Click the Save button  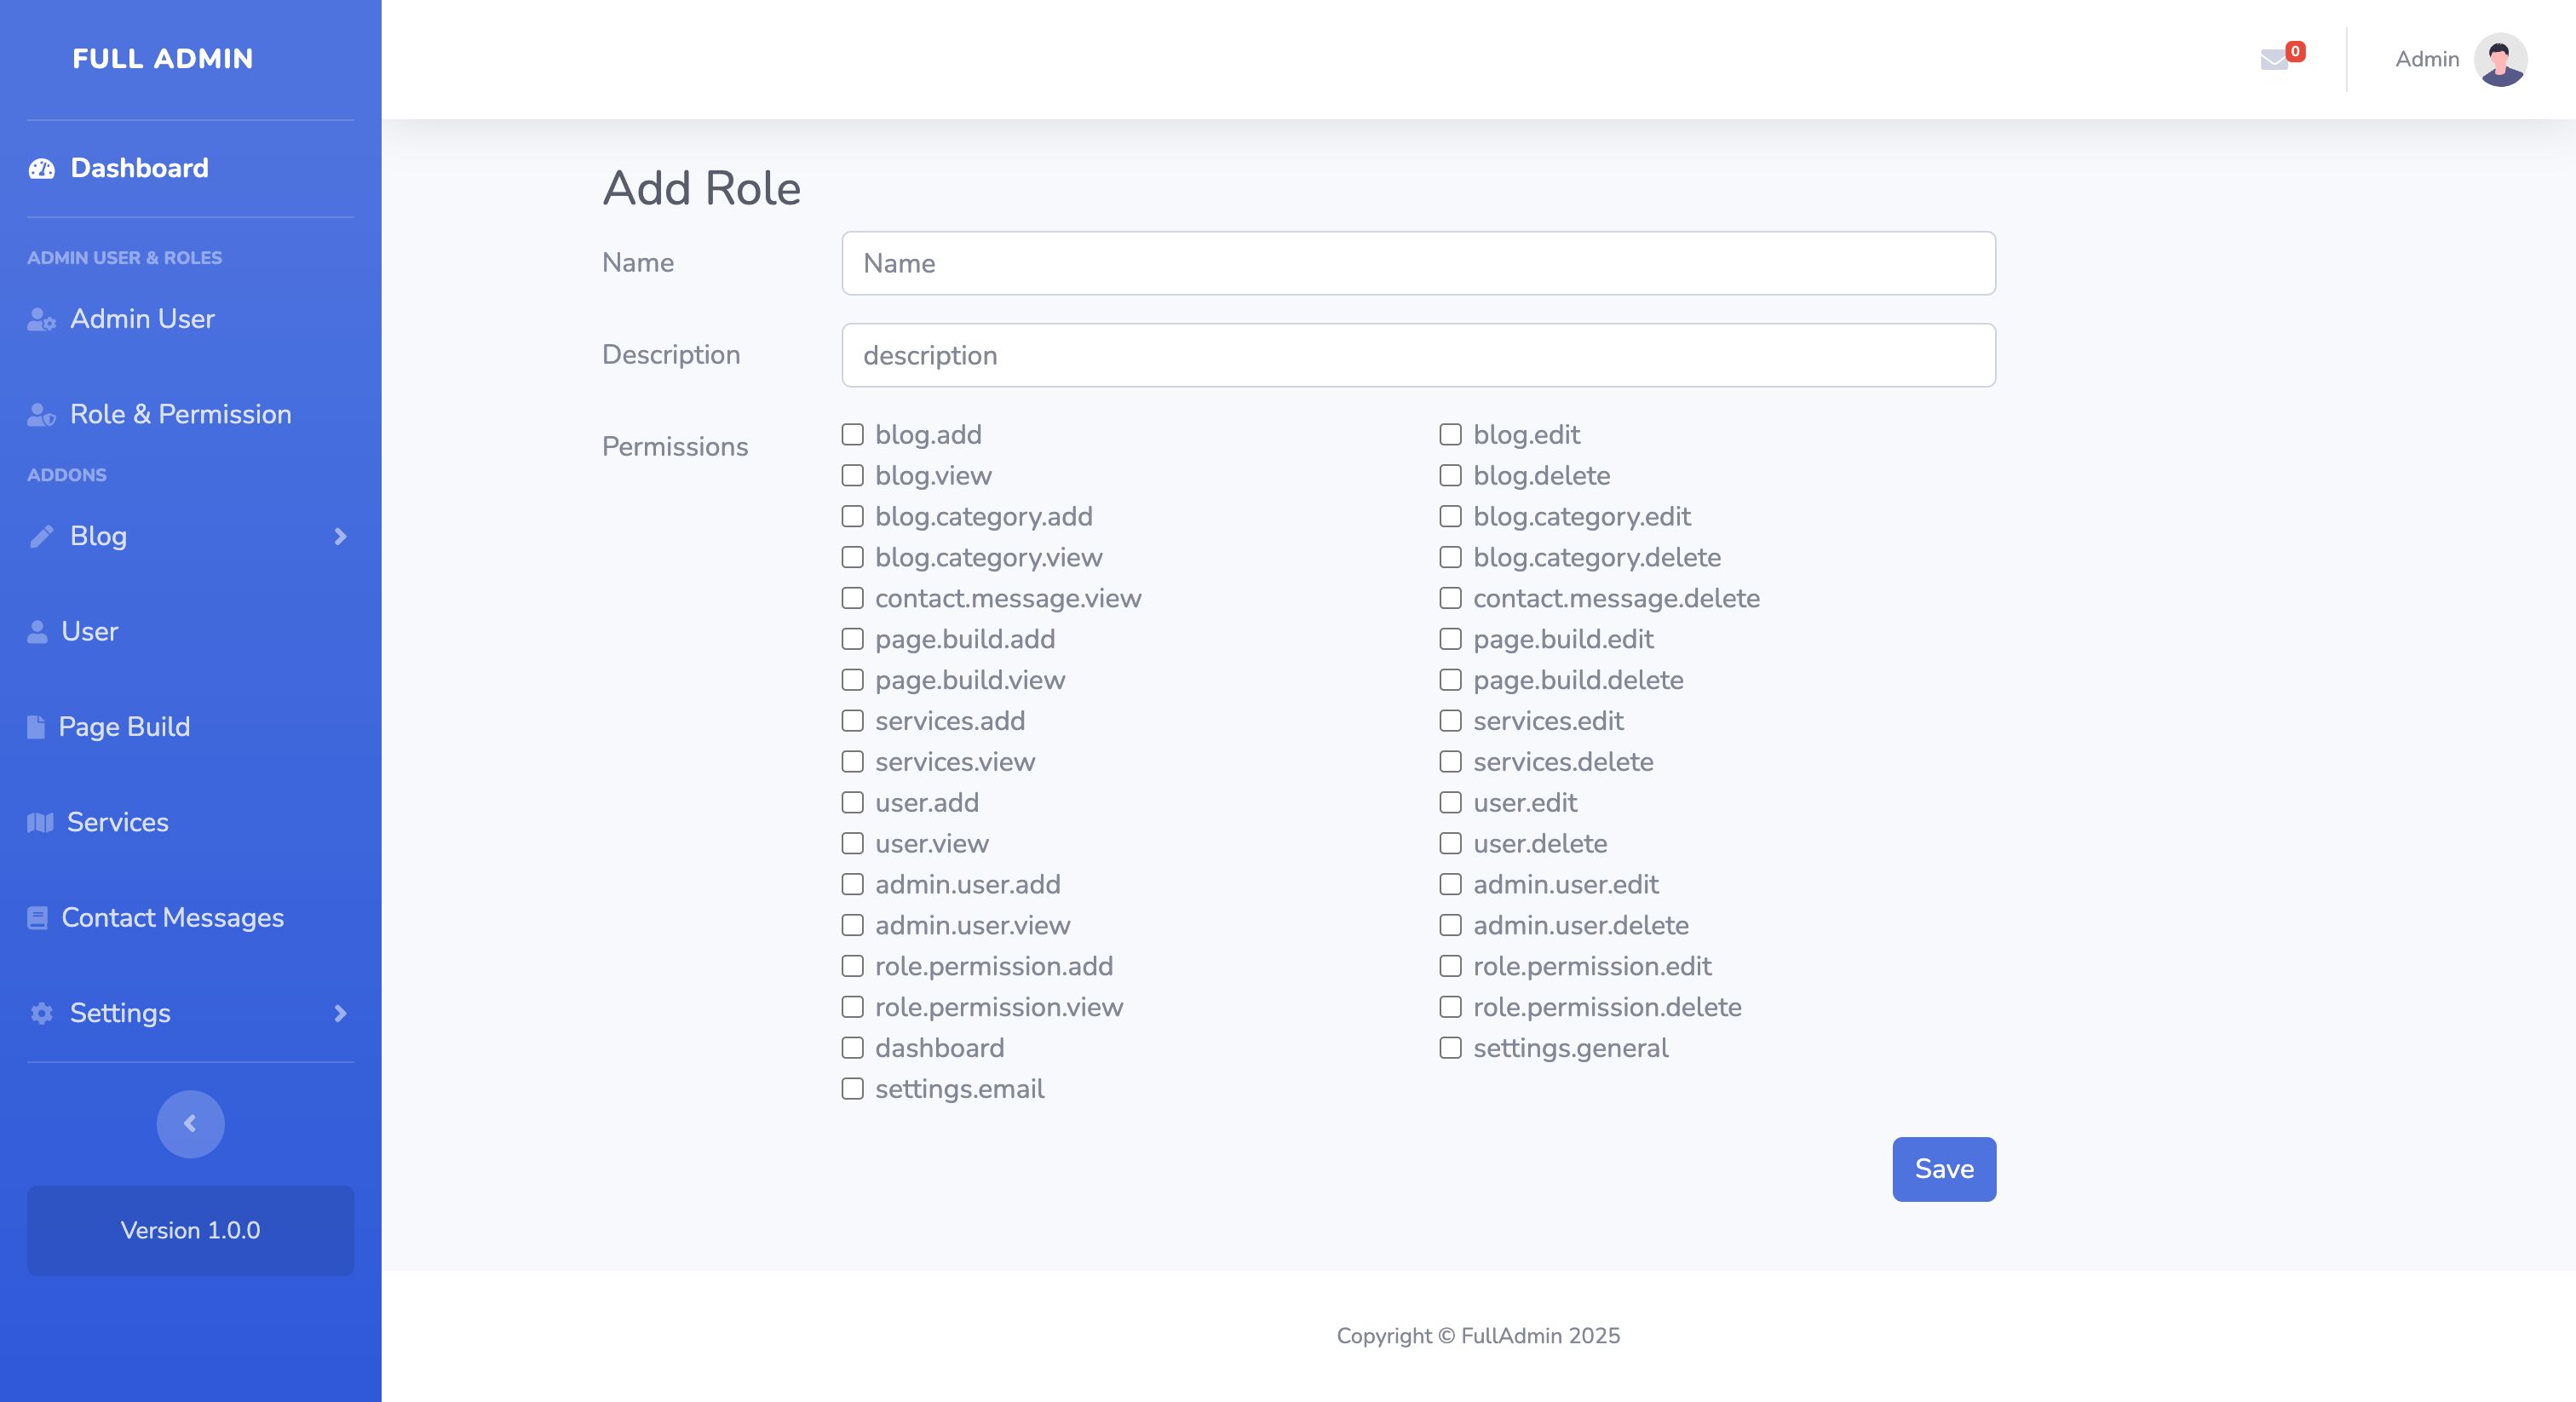coord(1943,1168)
